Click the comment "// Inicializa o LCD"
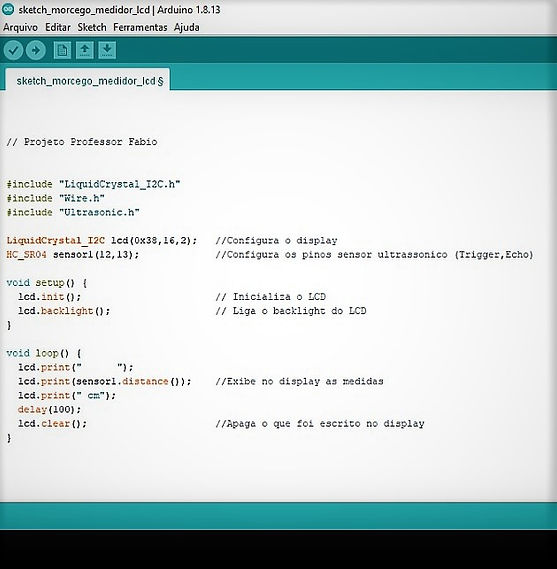The height and width of the screenshot is (569, 557). tap(271, 297)
